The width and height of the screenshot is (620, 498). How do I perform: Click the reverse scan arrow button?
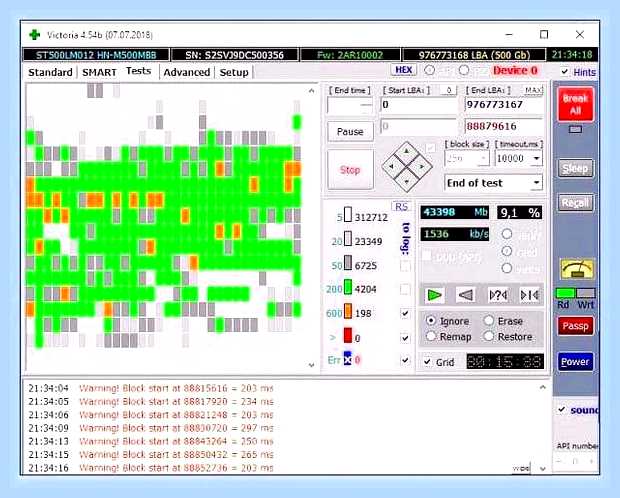pos(466,295)
